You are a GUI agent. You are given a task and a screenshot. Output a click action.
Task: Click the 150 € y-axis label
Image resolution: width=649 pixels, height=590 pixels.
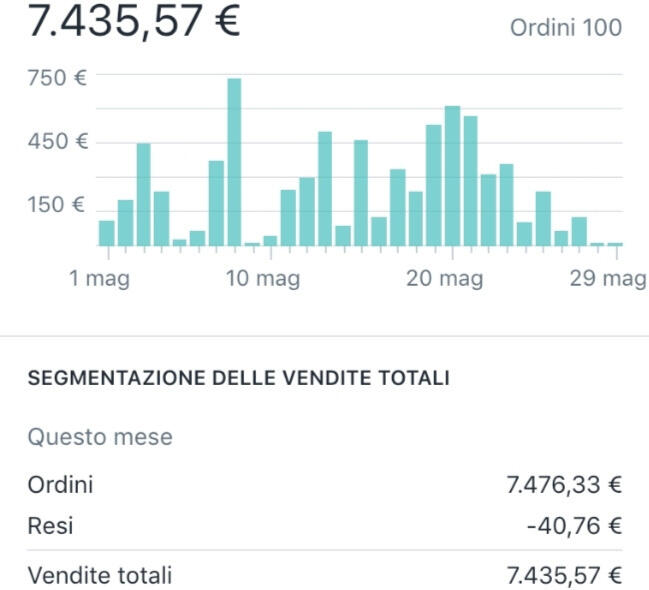56,205
